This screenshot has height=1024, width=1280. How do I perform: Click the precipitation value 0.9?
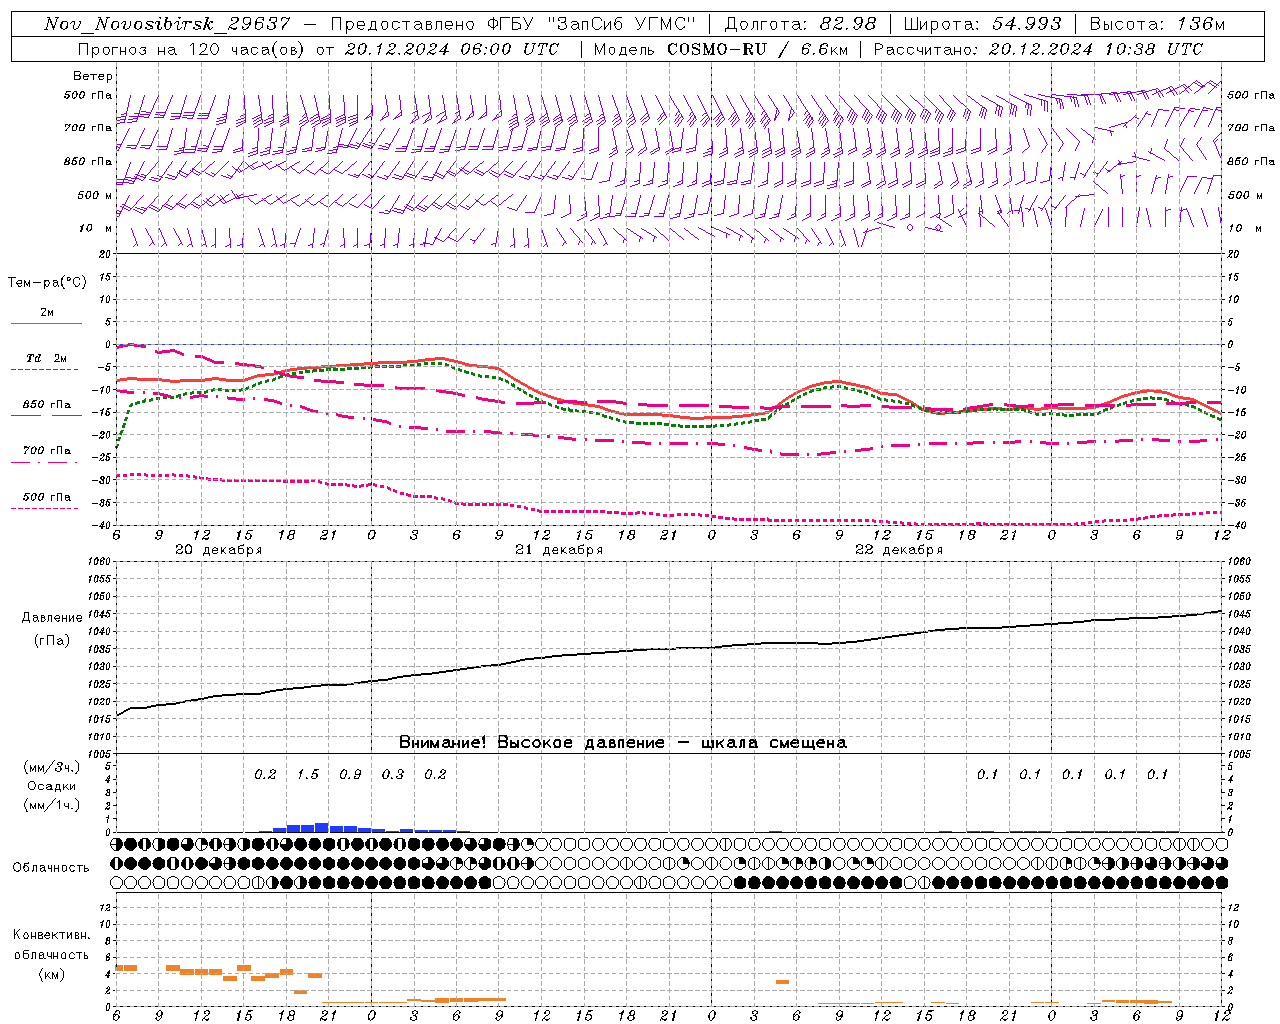(350, 774)
